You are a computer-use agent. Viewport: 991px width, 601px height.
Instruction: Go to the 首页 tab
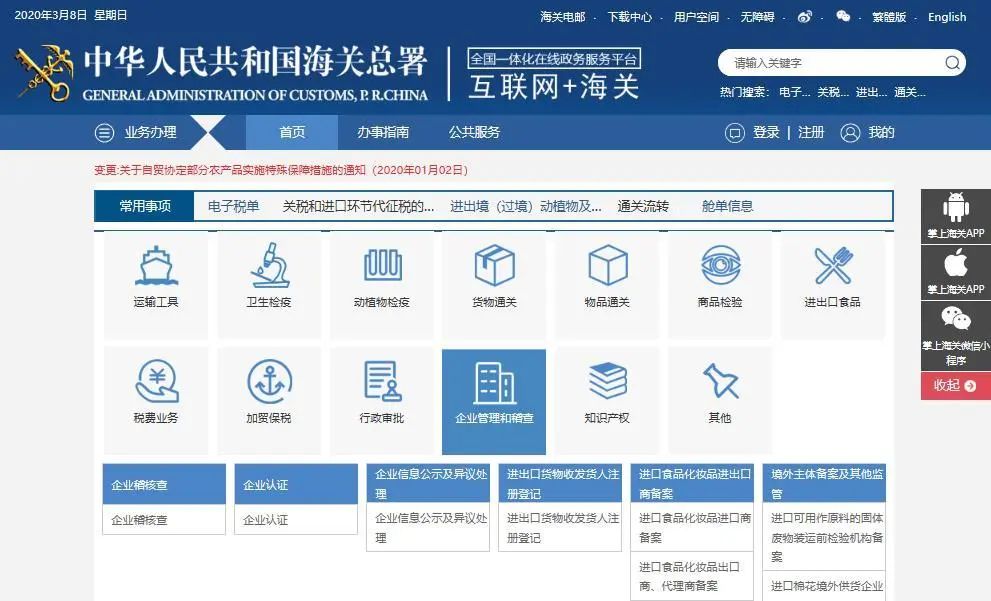(292, 132)
